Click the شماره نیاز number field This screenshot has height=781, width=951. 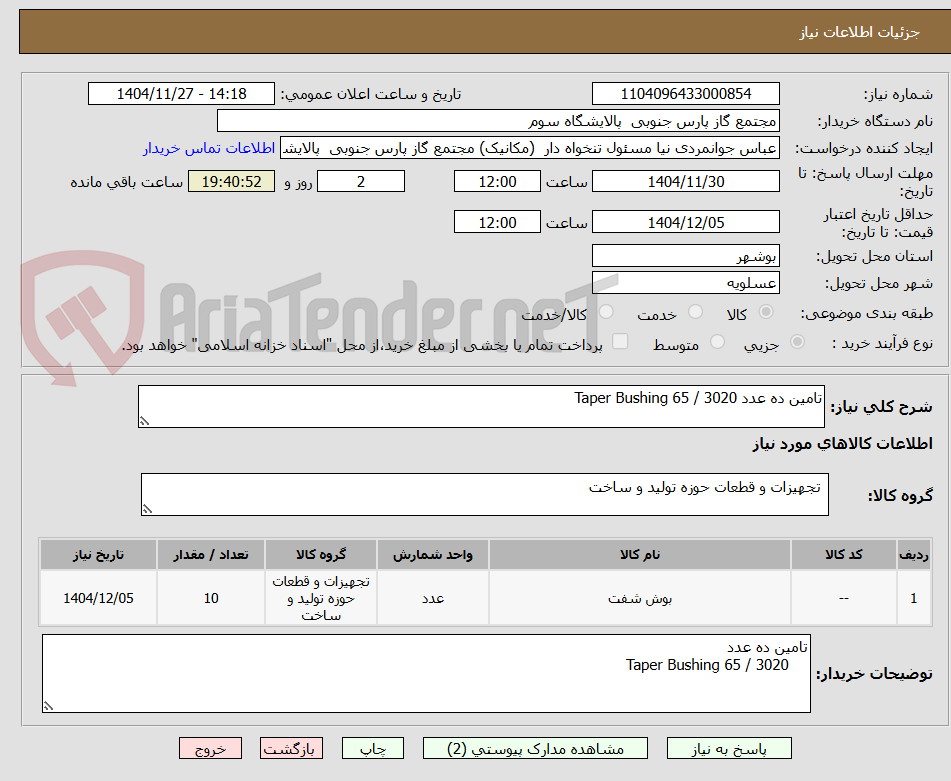(x=685, y=94)
